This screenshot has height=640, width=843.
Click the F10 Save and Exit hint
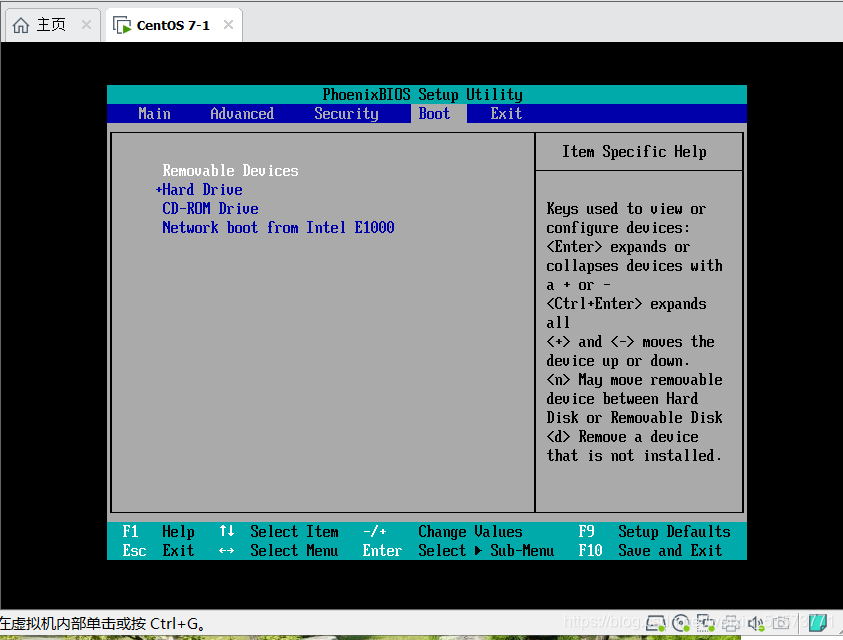click(650, 550)
